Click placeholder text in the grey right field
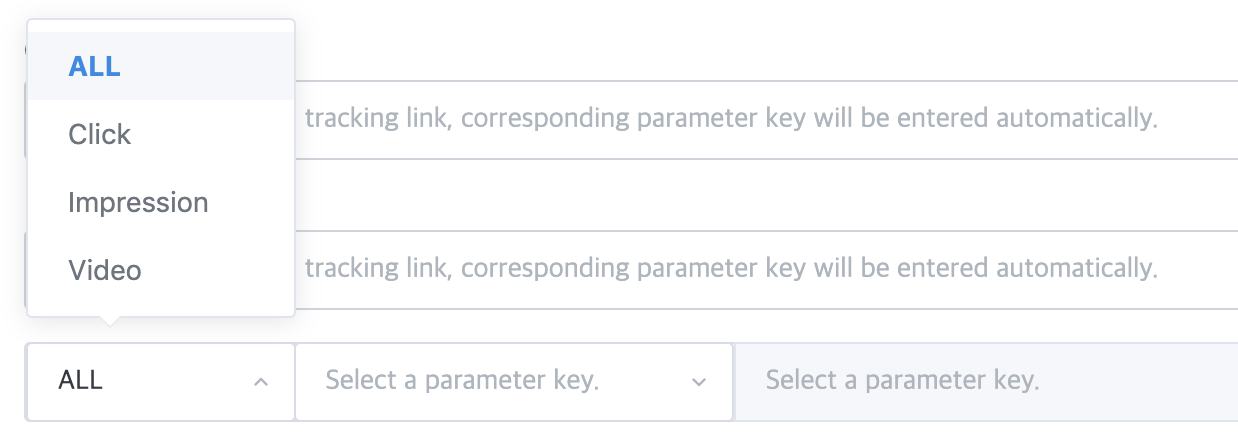The width and height of the screenshot is (1238, 446). [x=902, y=381]
